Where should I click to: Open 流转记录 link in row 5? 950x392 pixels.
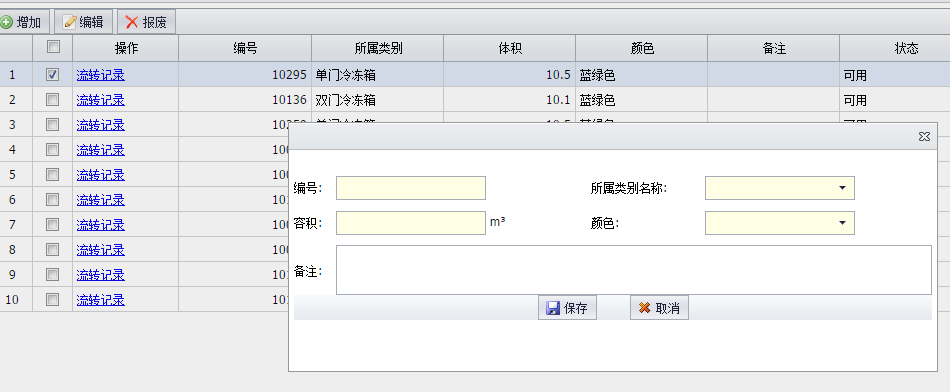tap(101, 175)
